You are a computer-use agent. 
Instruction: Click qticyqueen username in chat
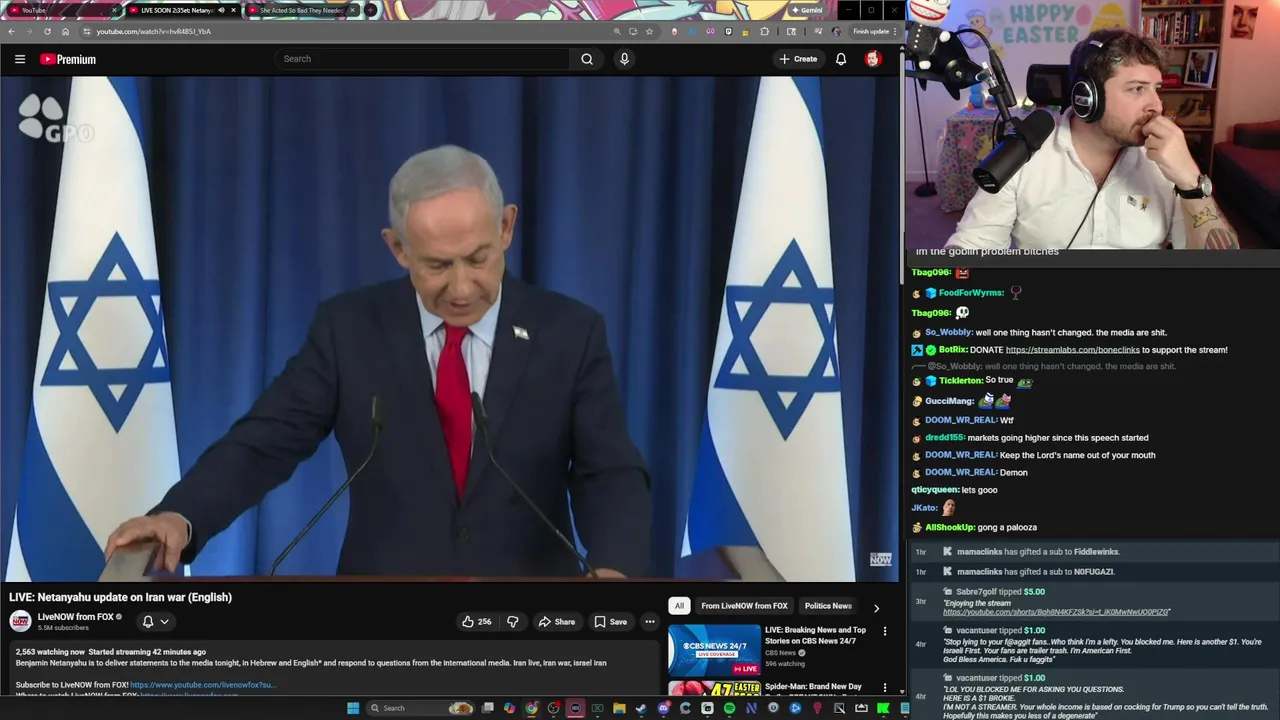click(x=935, y=490)
